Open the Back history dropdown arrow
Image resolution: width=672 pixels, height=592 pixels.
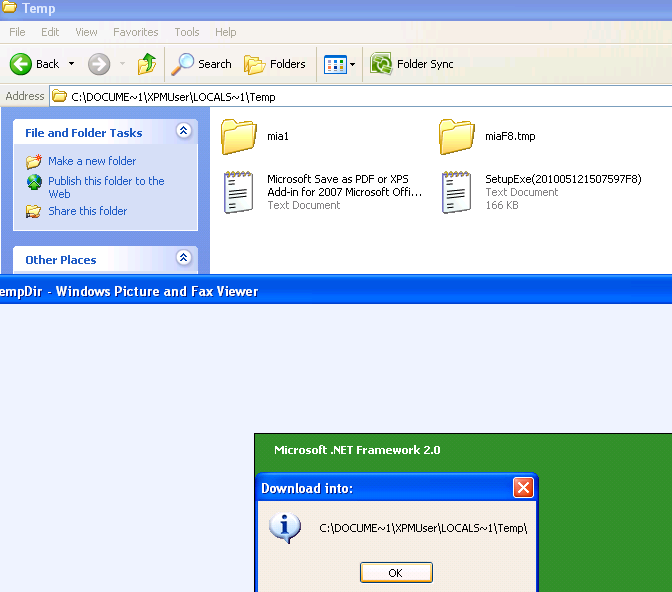coord(71,64)
